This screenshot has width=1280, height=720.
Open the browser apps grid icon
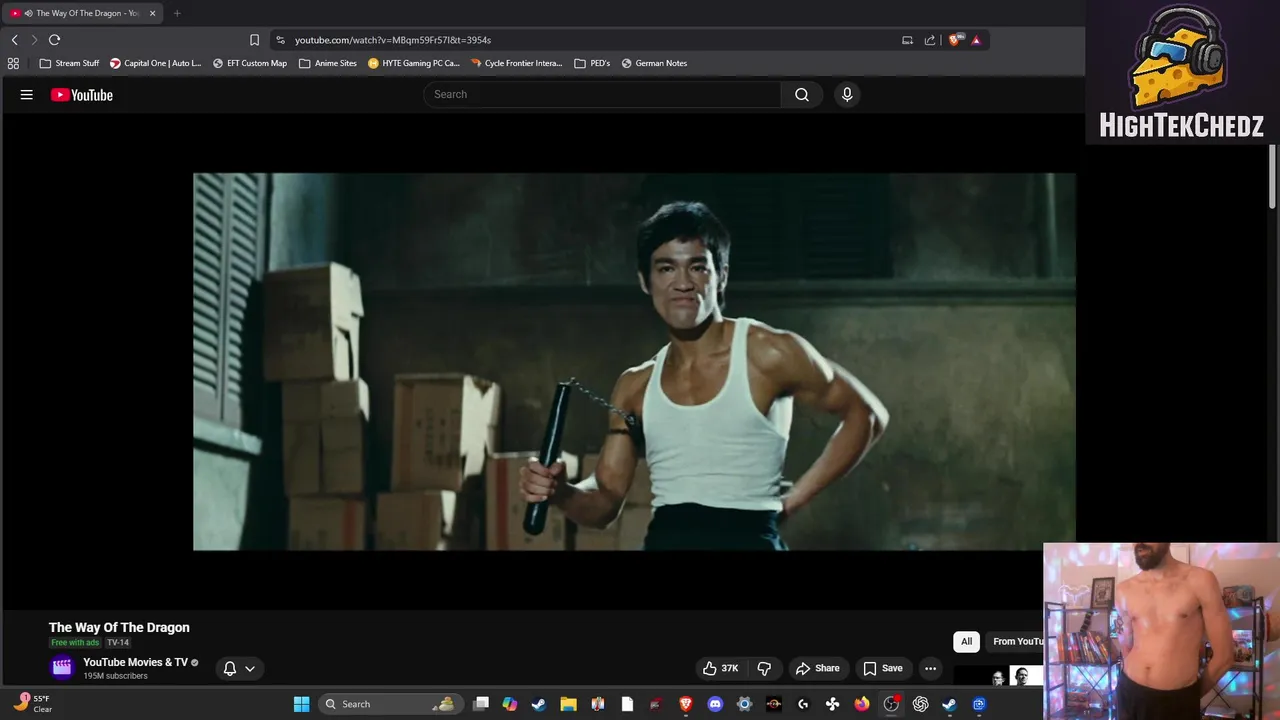(x=13, y=63)
